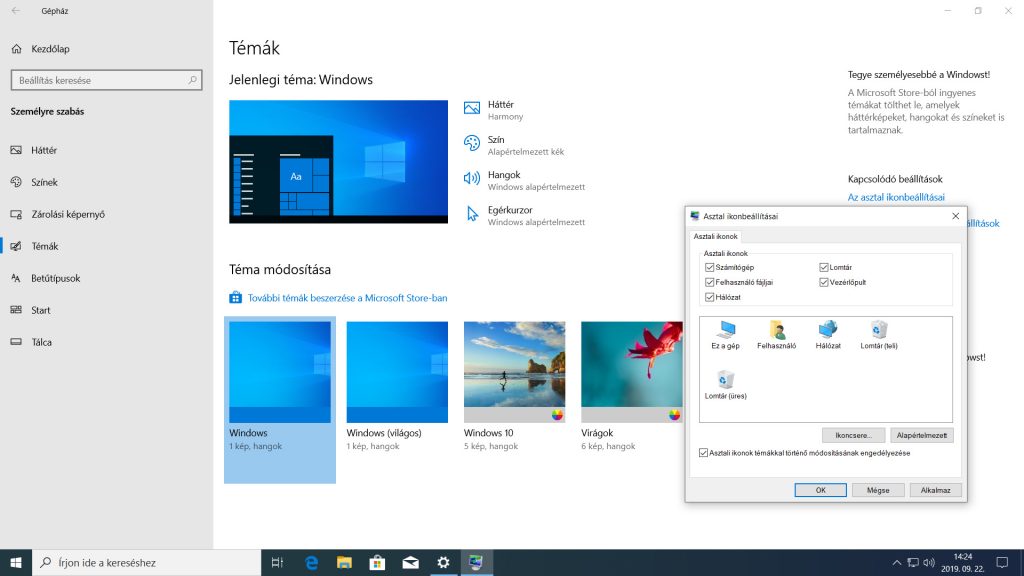
Task: Open Task View on the taskbar
Action: tap(278, 562)
